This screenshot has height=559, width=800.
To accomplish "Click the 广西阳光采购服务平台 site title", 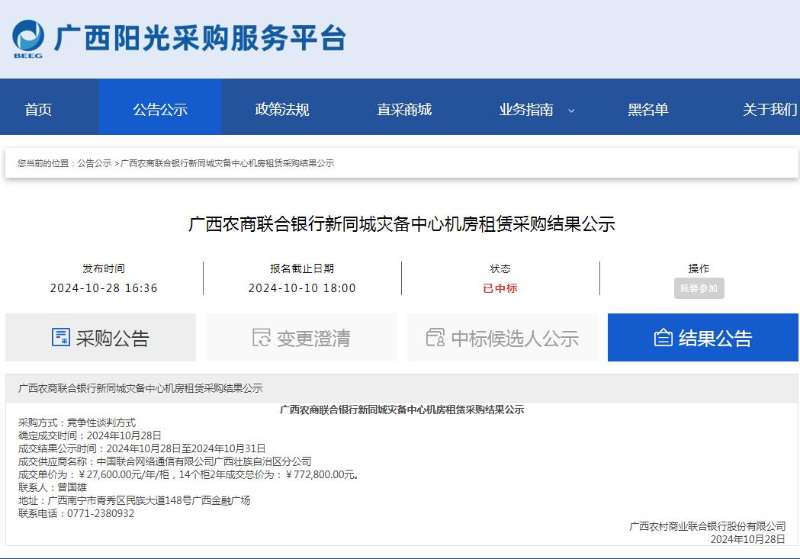I will tap(200, 38).
